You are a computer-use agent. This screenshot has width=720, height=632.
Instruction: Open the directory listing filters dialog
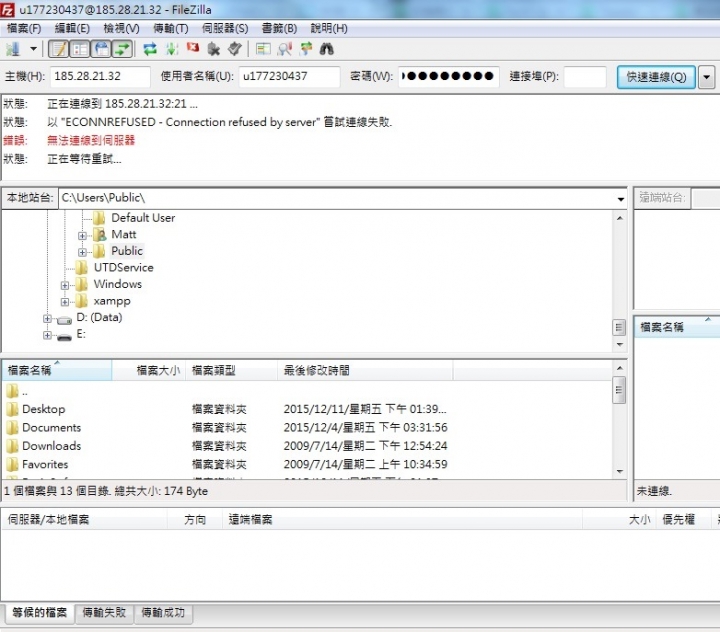(263, 49)
